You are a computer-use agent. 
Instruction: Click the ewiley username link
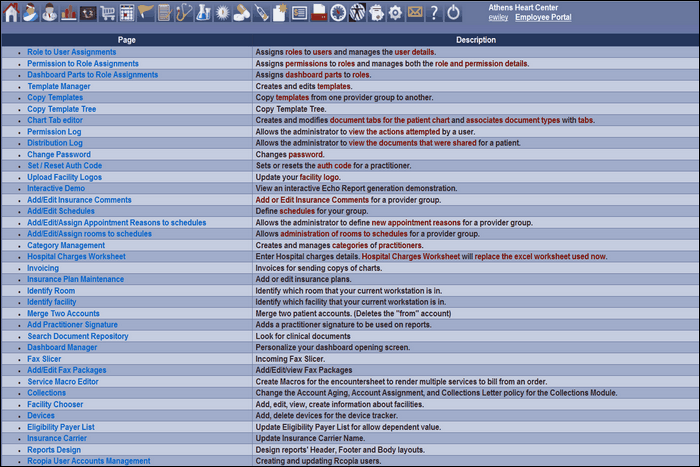pos(498,17)
